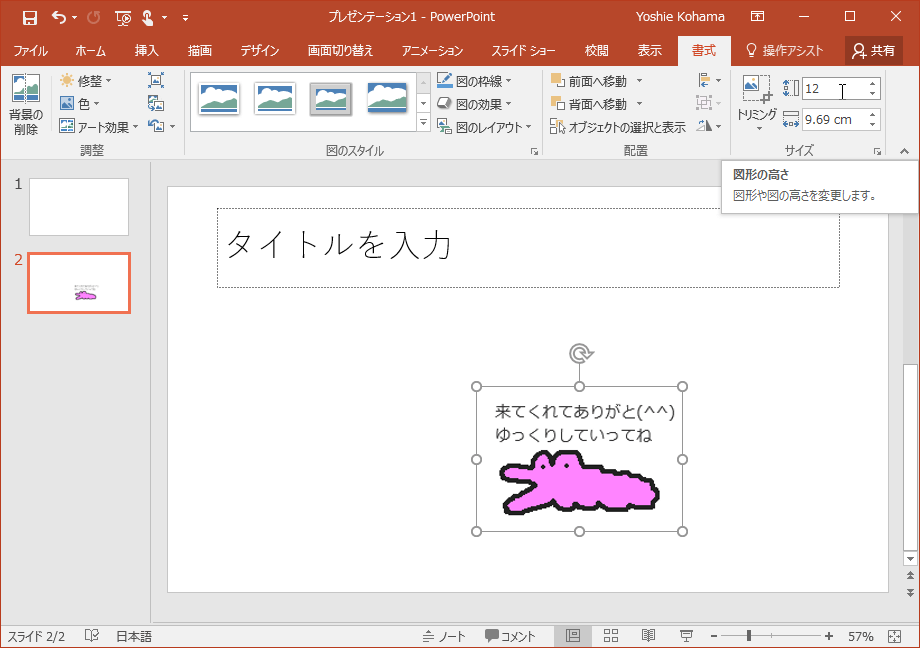920x648 pixels.
Task: Switch to the 表示 tab
Action: pyautogui.click(x=650, y=51)
